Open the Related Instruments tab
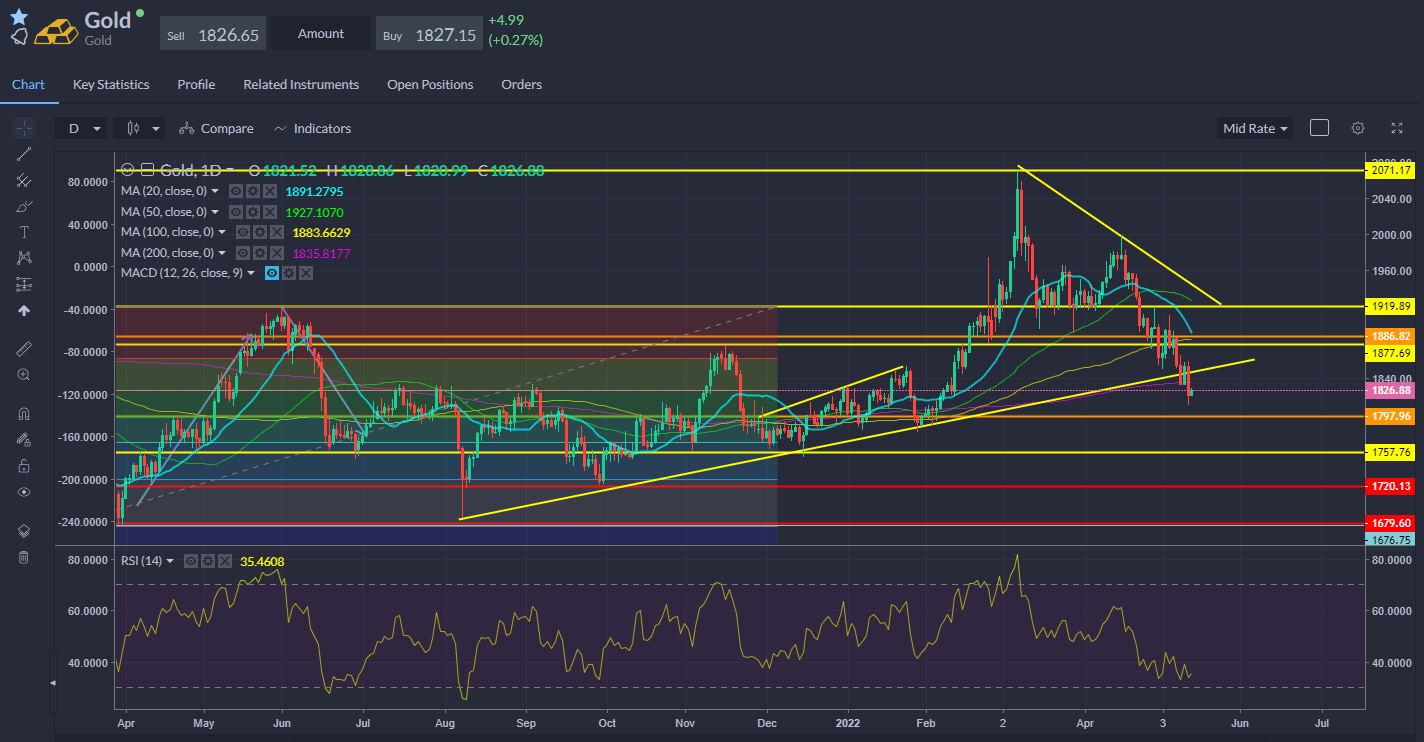1424x742 pixels. (x=301, y=84)
